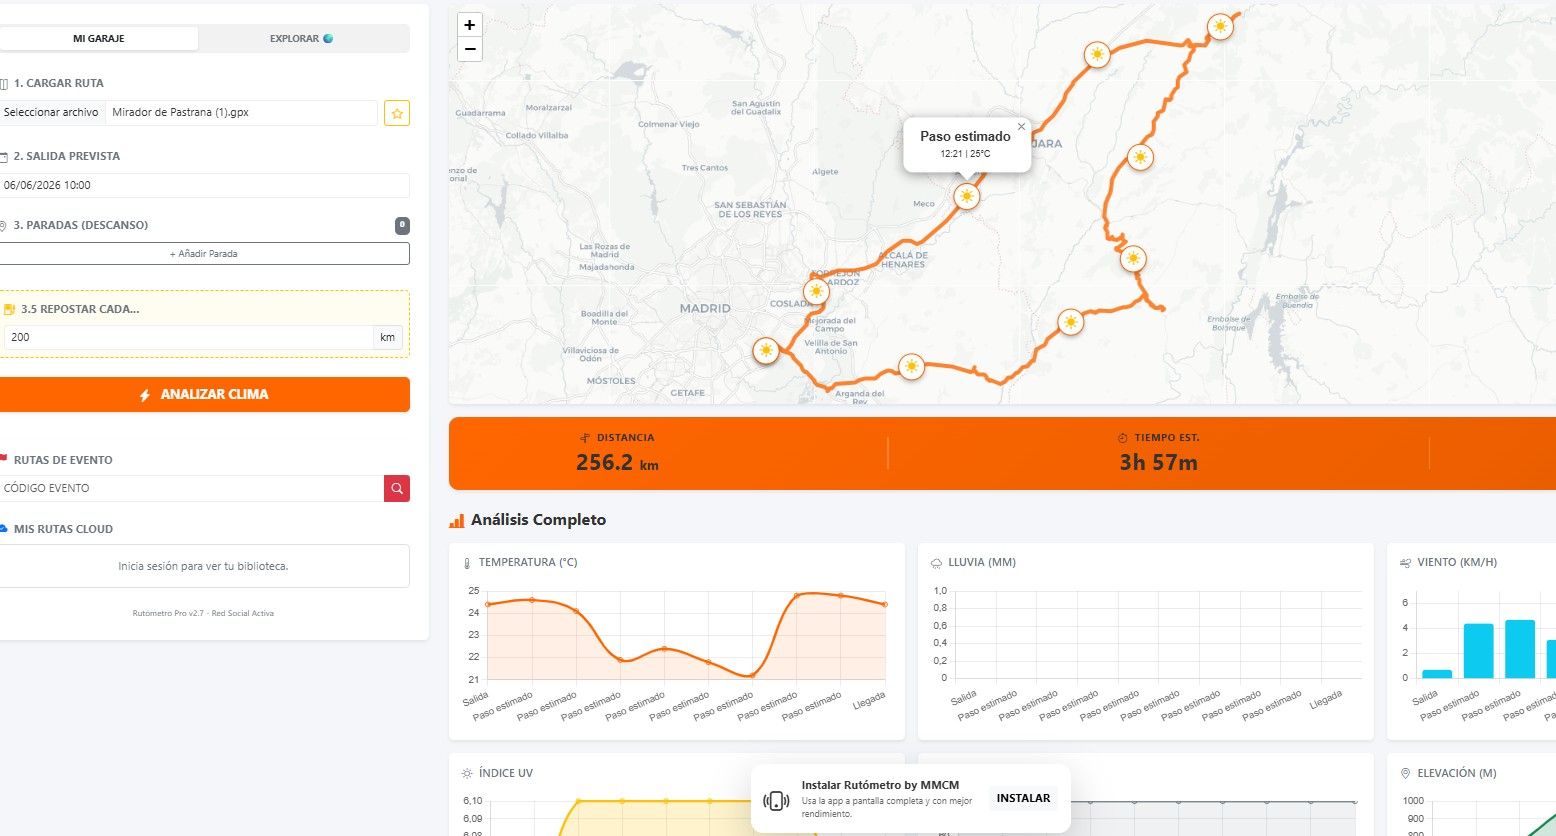
Task: Open the Explorar tab
Action: coord(301,38)
